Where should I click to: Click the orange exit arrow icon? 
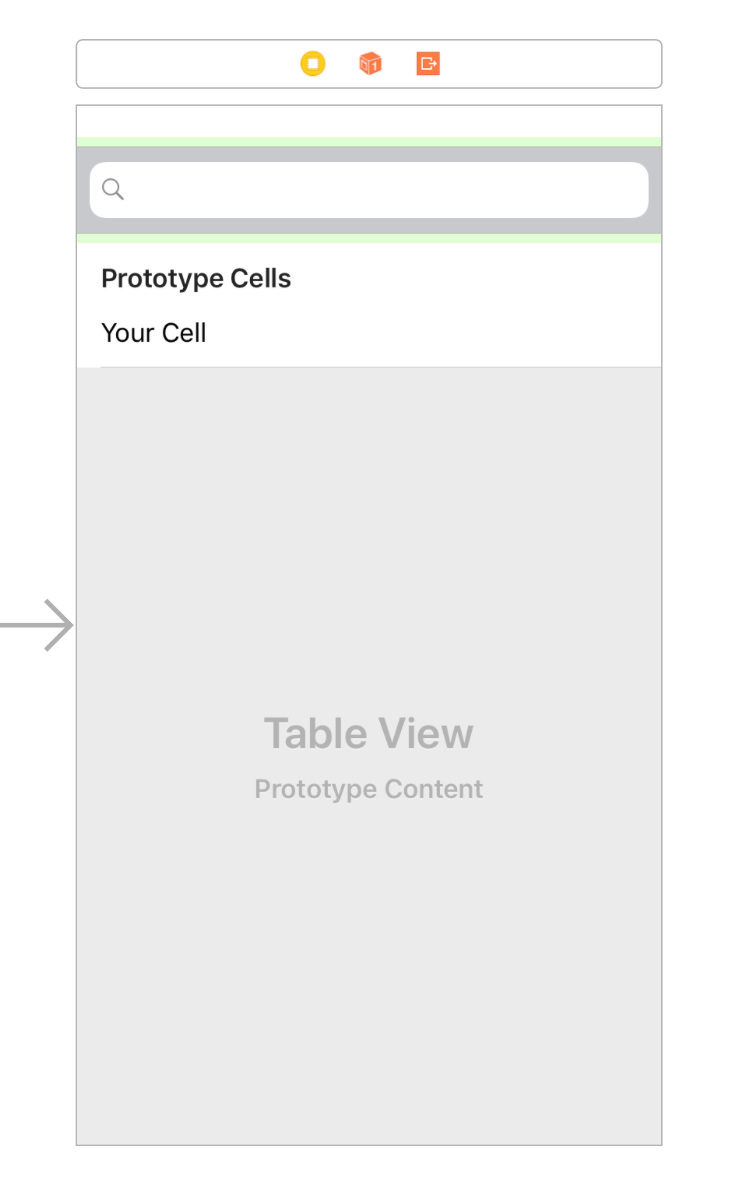pyautogui.click(x=426, y=63)
